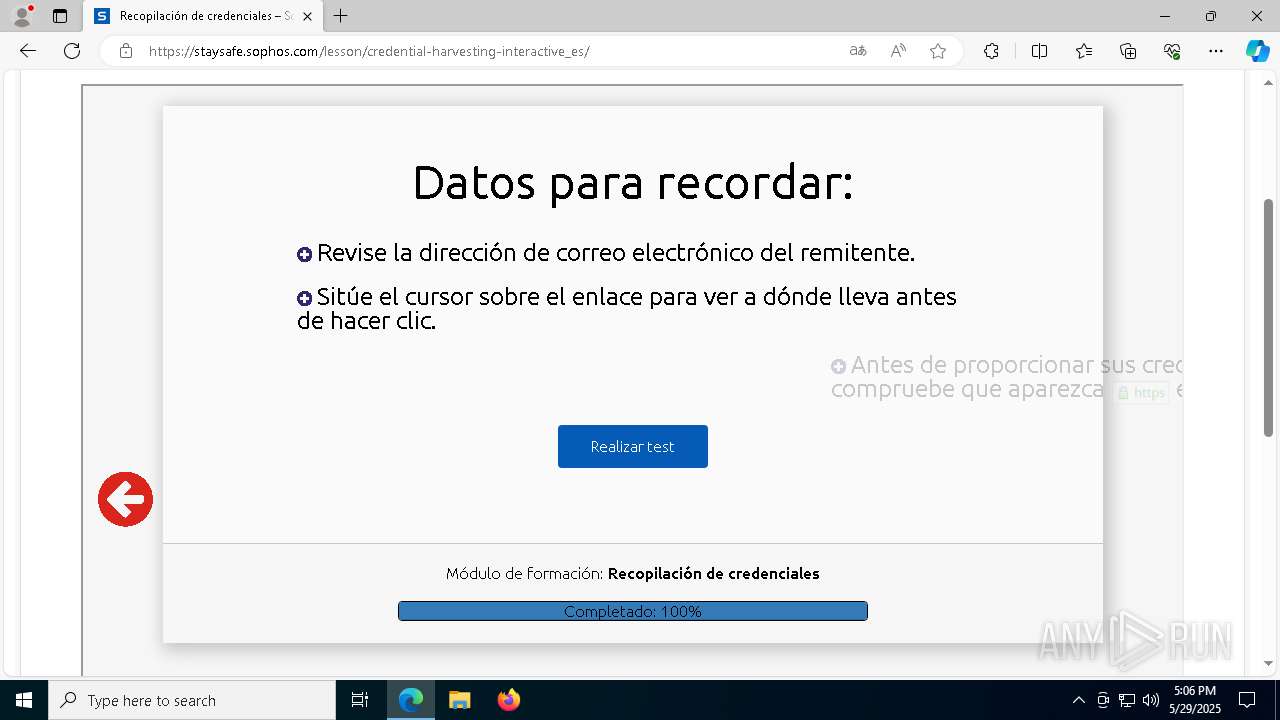The width and height of the screenshot is (1280, 720).
Task: Click the Read aloud icon
Action: click(898, 51)
